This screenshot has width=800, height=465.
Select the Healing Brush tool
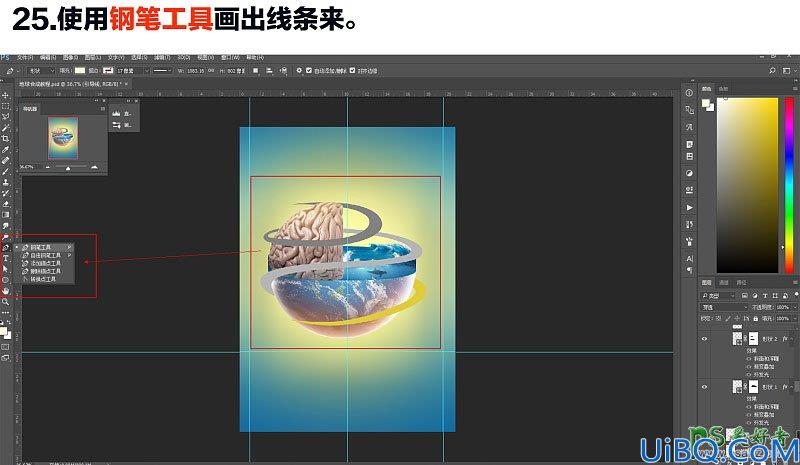[x=6, y=160]
